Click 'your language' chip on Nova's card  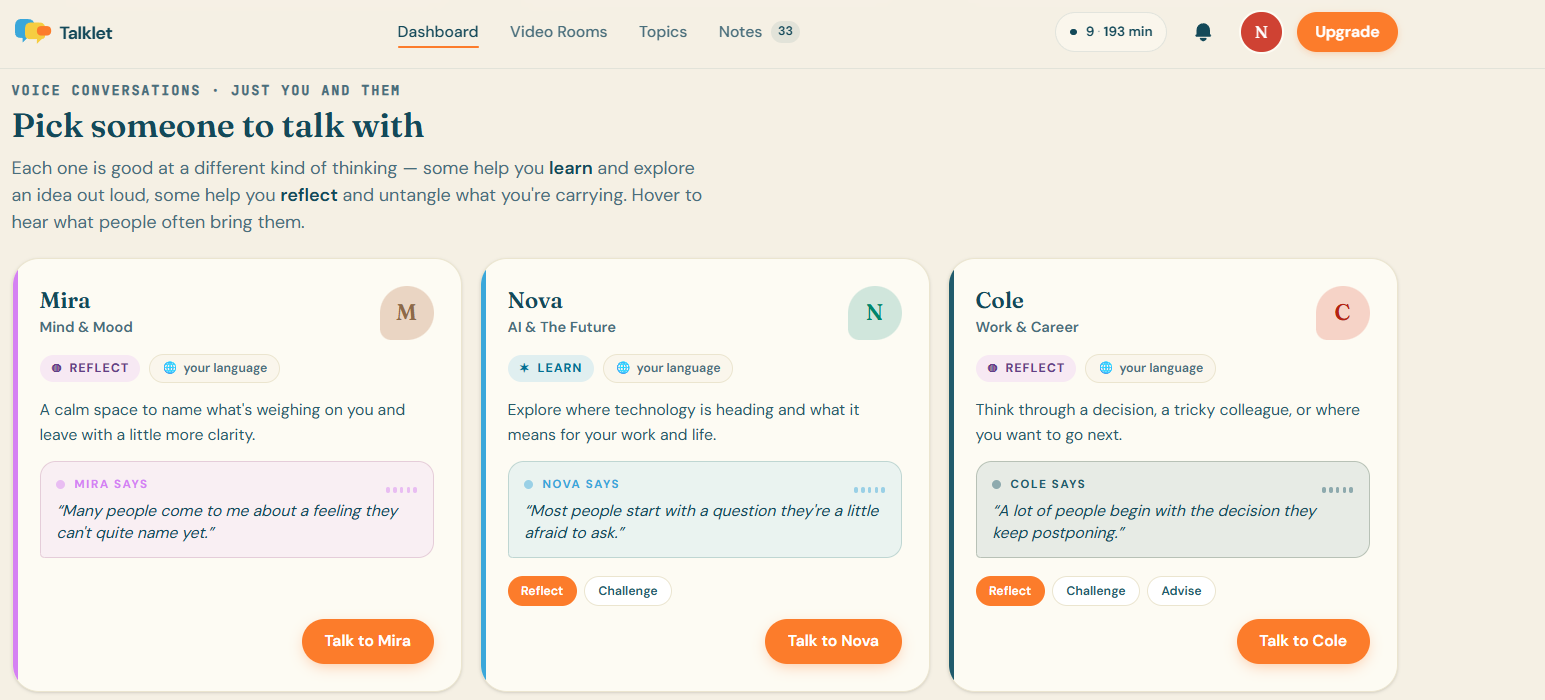[668, 368]
